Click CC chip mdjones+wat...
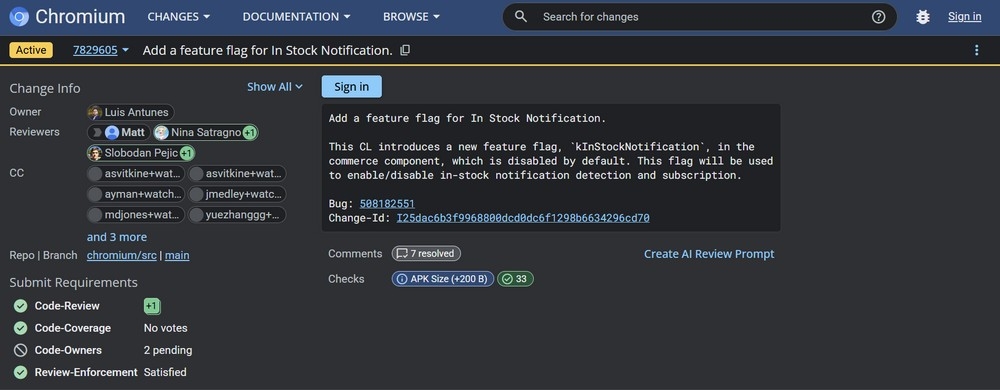 click(x=136, y=215)
